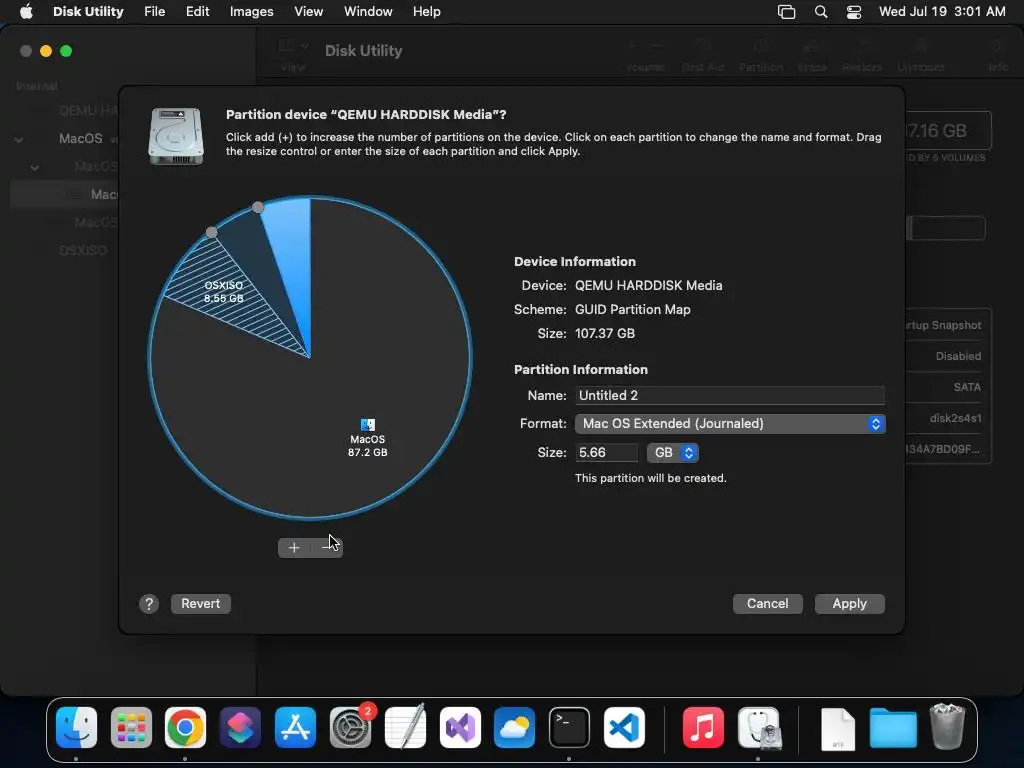Apply the partition changes
Viewport: 1024px width, 768px height.
click(x=849, y=603)
